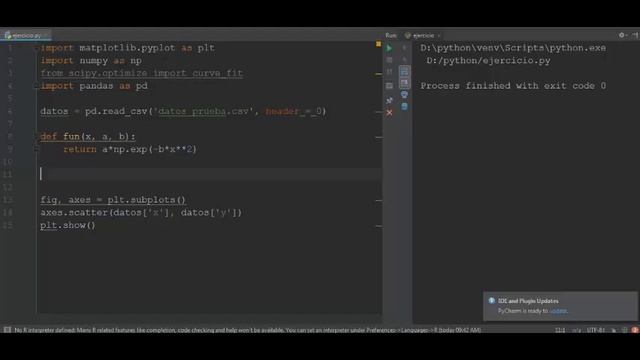
Task: Toggle tool windows icon in status bar
Action: [7, 330]
